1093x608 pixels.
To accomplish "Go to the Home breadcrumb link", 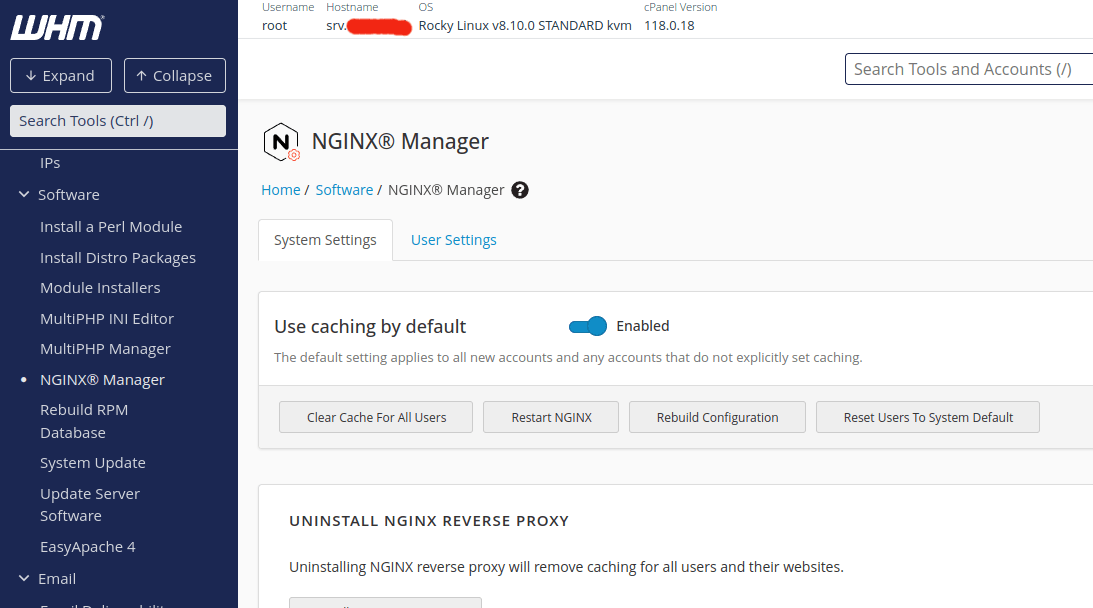I will pos(280,190).
